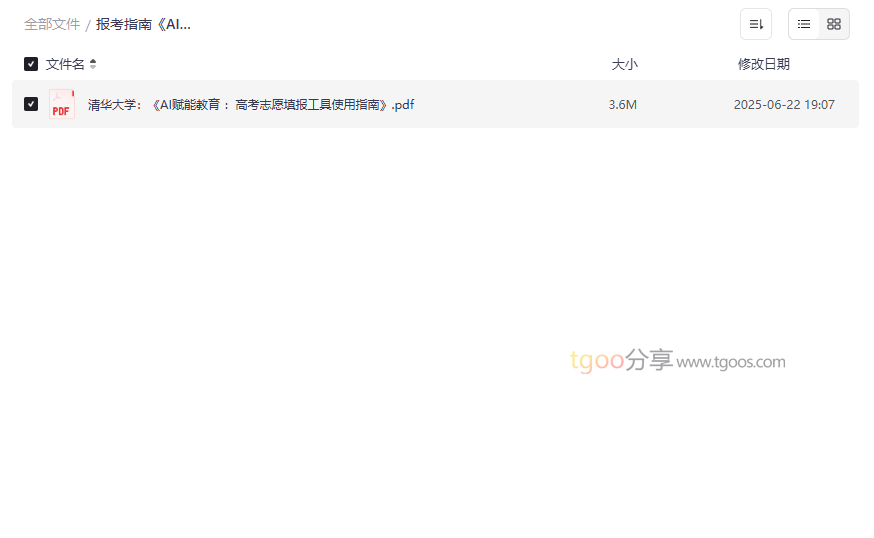This screenshot has height=538, width=874.
Task: Click the tgoo分享 watermark logo
Action: point(621,360)
